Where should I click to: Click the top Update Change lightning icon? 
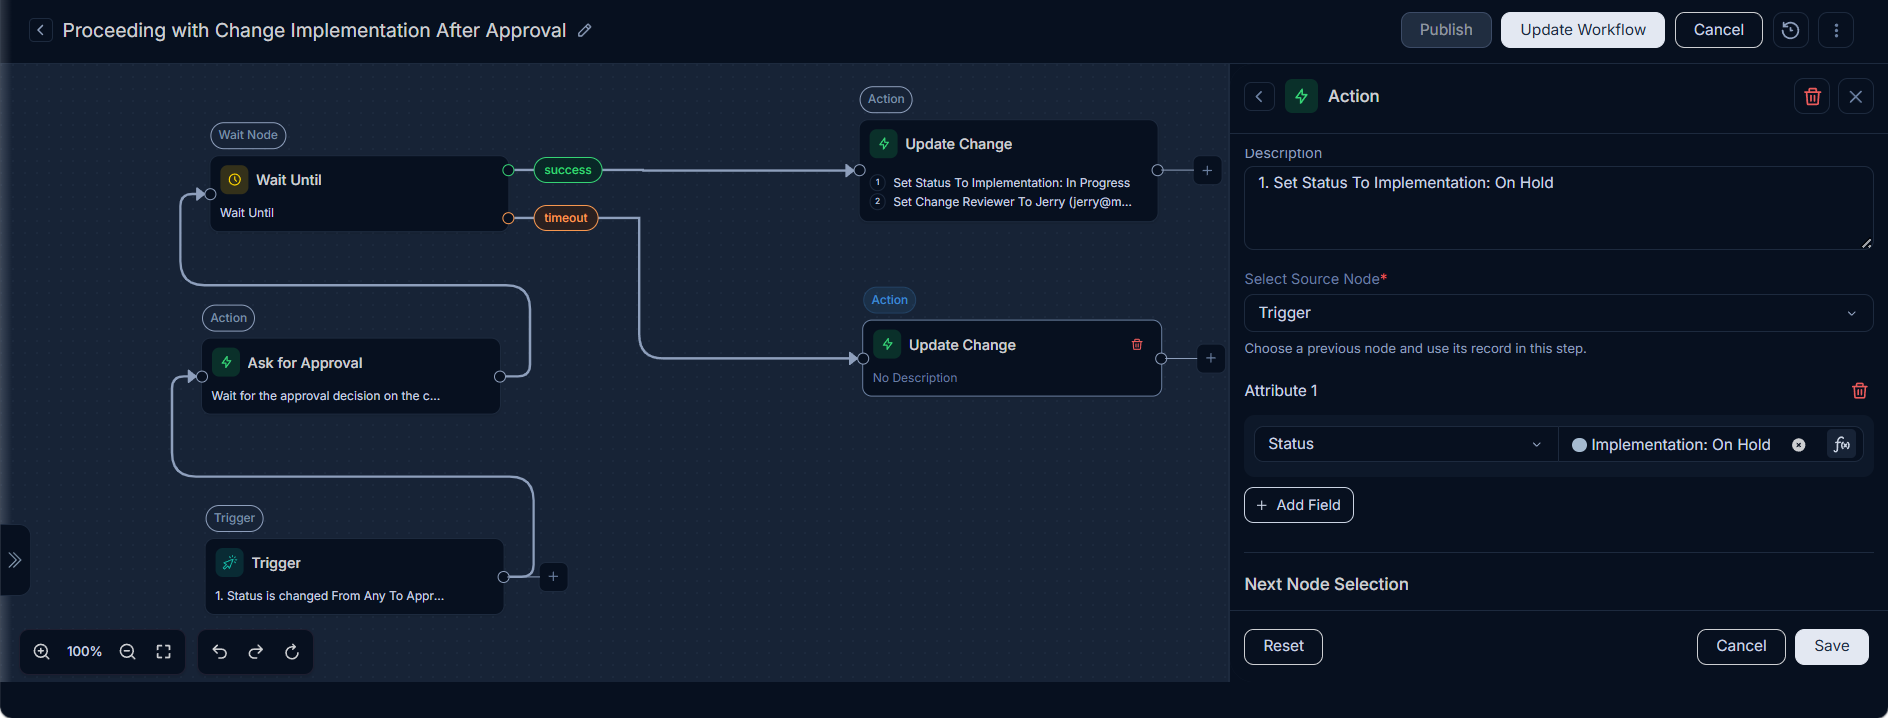[883, 144]
